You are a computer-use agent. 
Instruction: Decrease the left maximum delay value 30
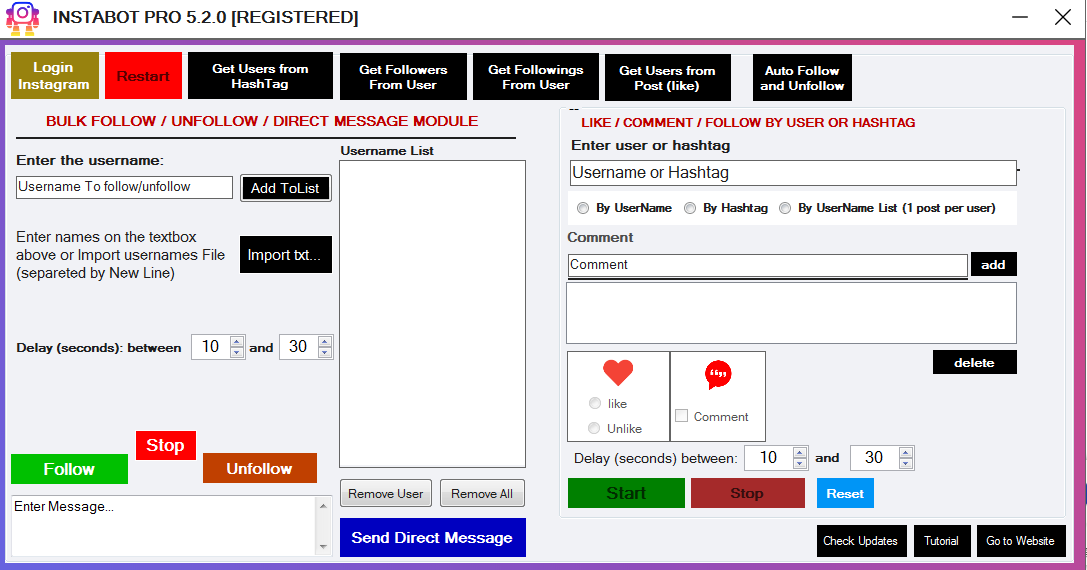tap(324, 352)
